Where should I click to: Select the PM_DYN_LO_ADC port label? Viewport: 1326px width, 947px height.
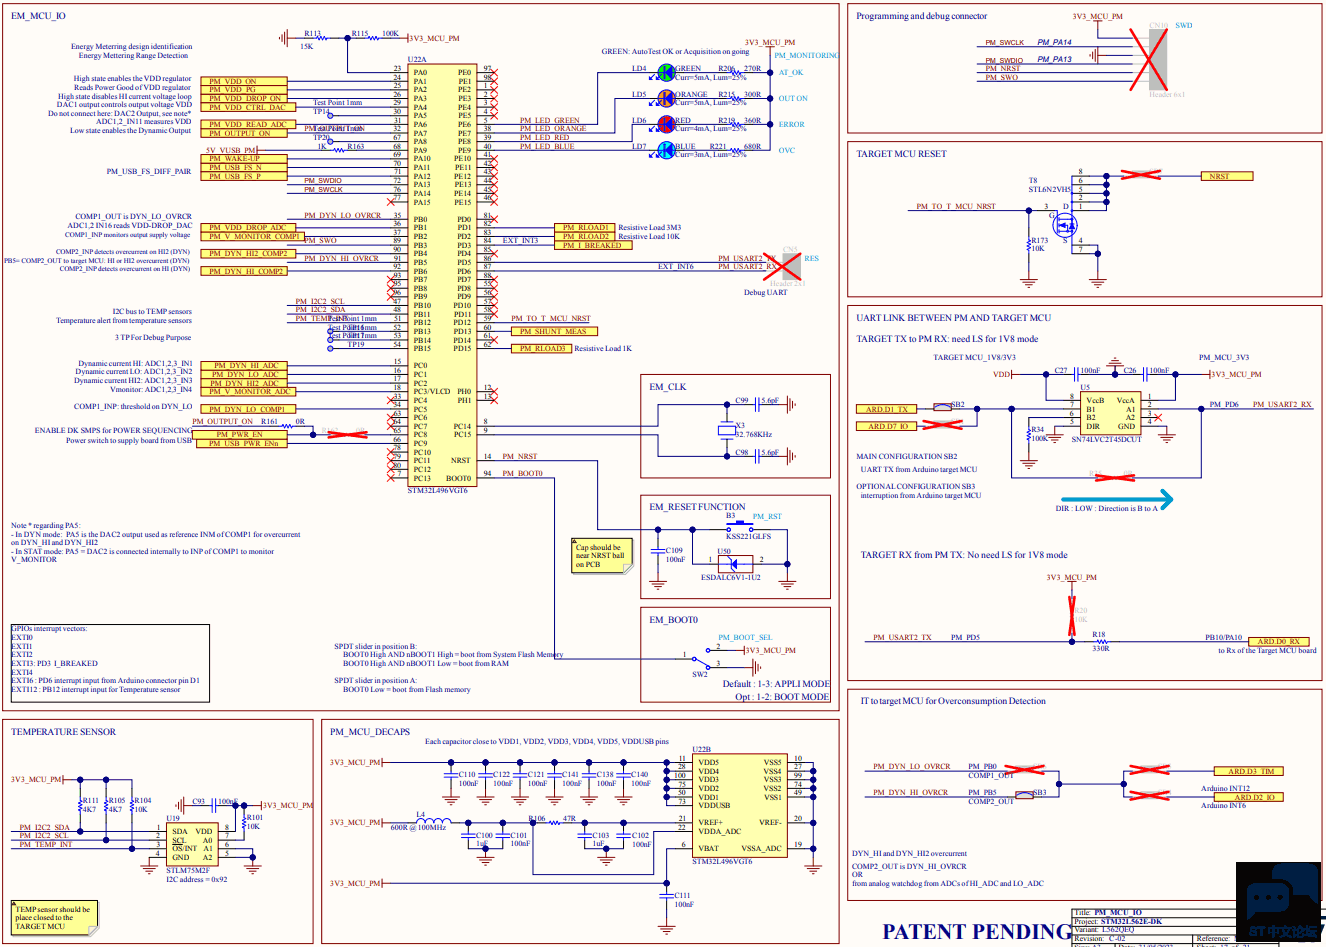coord(244,375)
